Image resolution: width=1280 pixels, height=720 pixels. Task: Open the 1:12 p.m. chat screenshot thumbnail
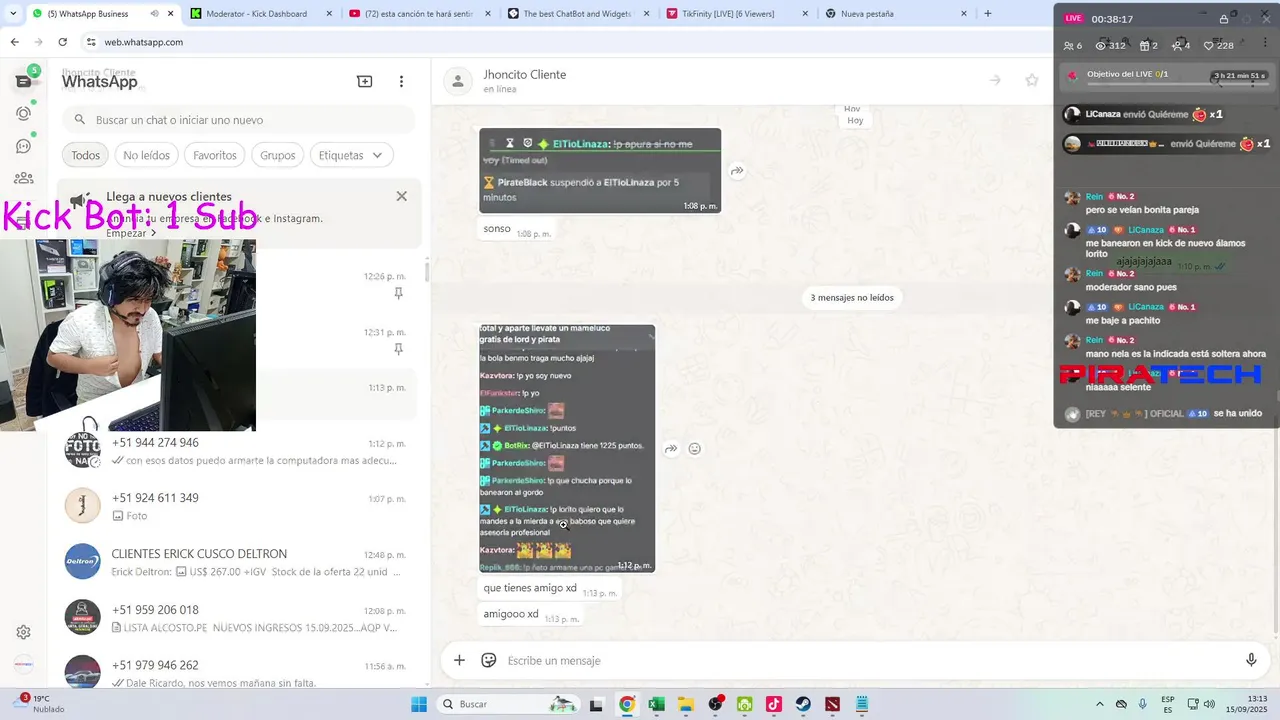tap(567, 448)
